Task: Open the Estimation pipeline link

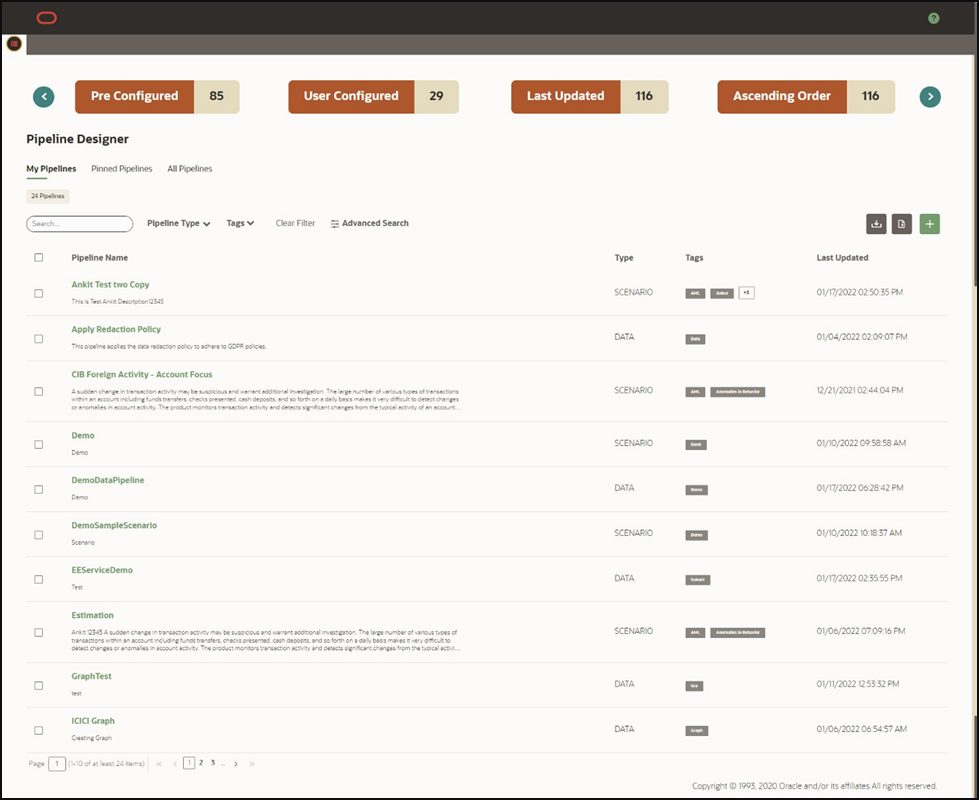Action: (x=92, y=615)
